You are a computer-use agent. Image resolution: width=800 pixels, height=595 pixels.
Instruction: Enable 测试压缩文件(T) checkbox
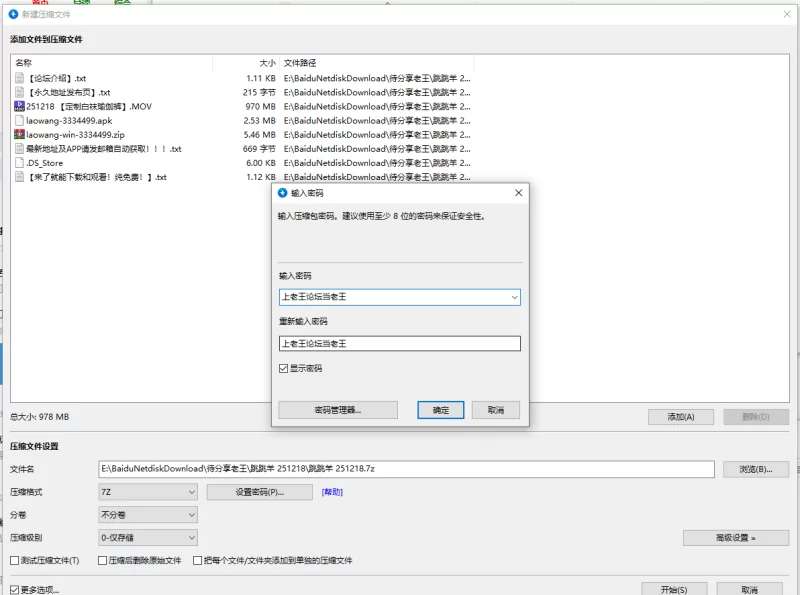(x=14, y=560)
